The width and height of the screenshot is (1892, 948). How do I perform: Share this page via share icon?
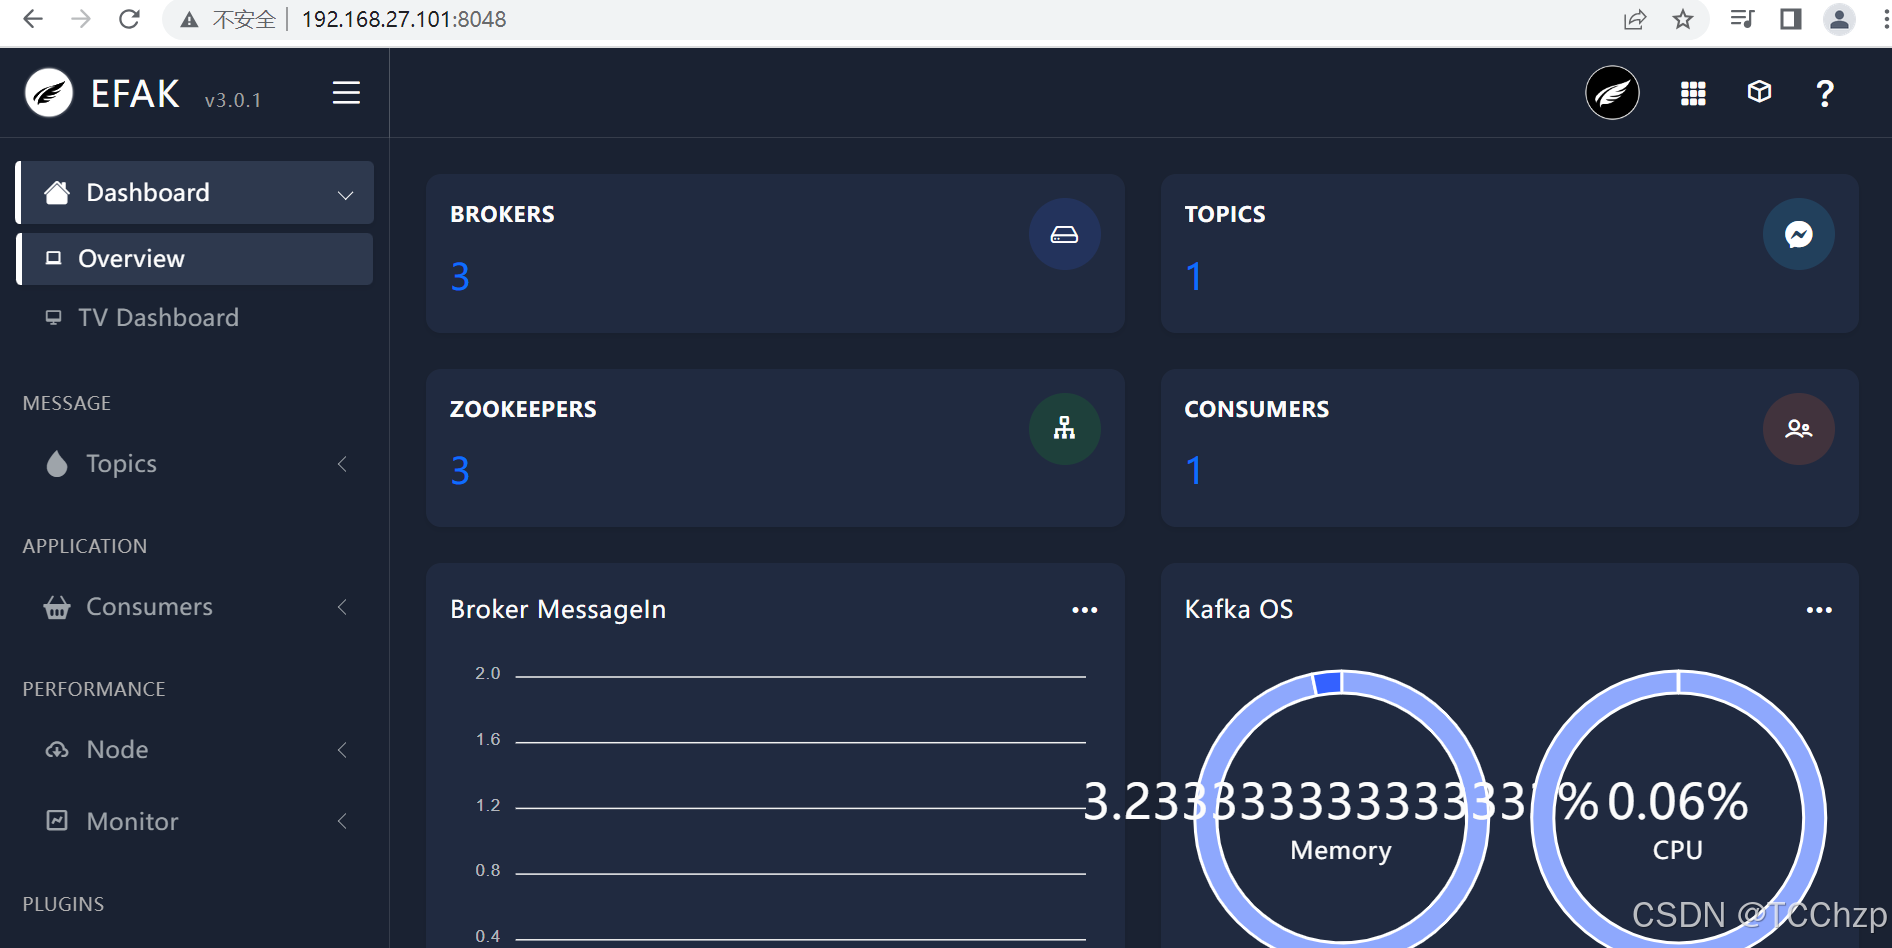click(1635, 19)
